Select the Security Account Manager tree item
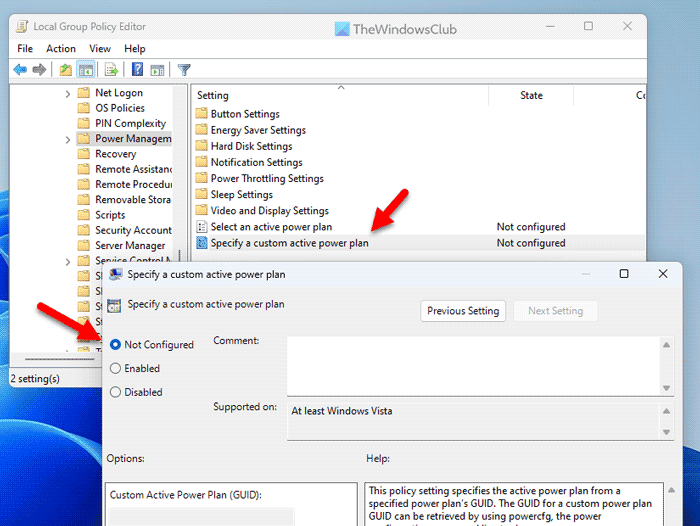The width and height of the screenshot is (700, 526). click(x=133, y=230)
